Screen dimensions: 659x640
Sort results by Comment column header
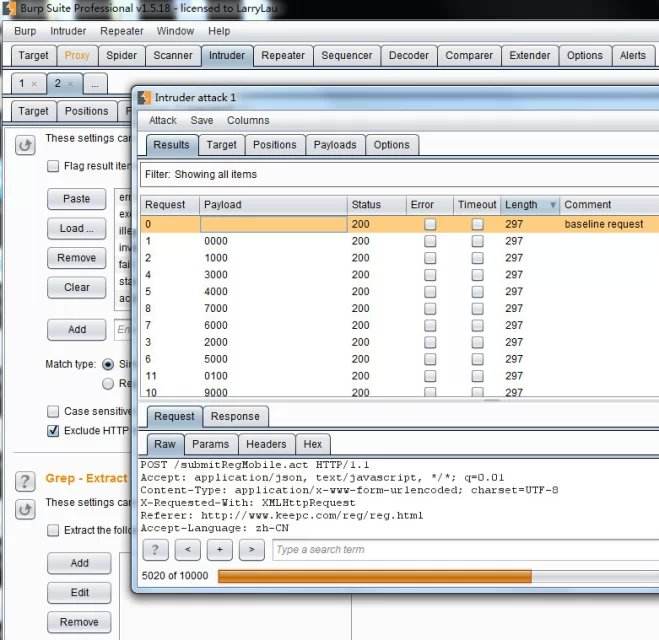tap(609, 205)
